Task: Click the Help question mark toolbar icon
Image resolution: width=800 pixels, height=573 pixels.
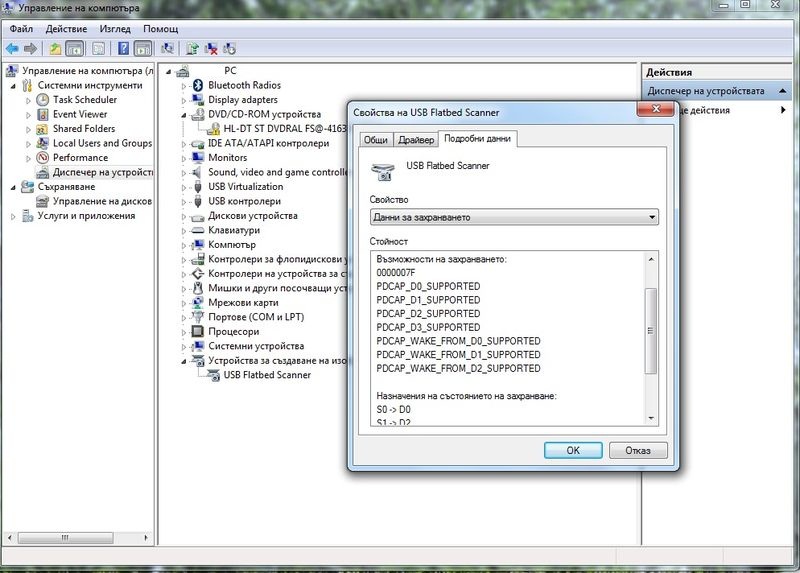Action: pyautogui.click(x=123, y=48)
